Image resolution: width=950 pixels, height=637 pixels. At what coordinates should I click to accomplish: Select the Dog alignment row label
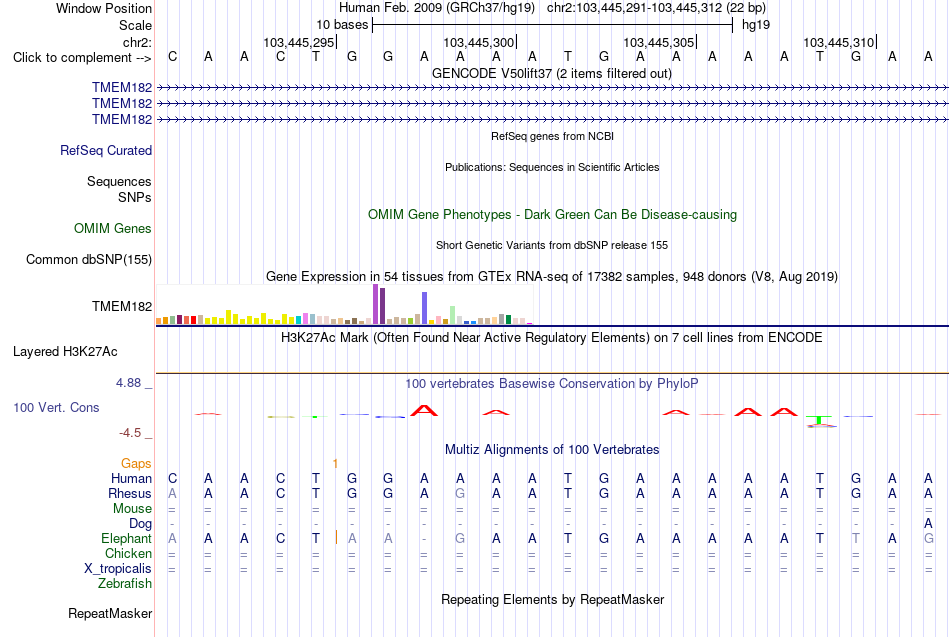coord(140,524)
